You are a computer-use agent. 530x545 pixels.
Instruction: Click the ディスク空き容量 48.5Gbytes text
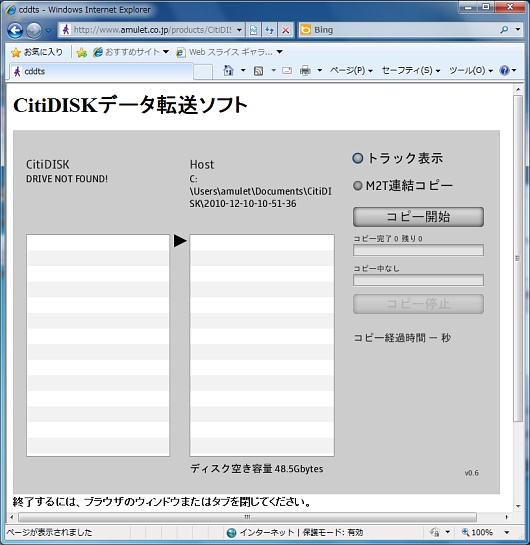click(257, 469)
